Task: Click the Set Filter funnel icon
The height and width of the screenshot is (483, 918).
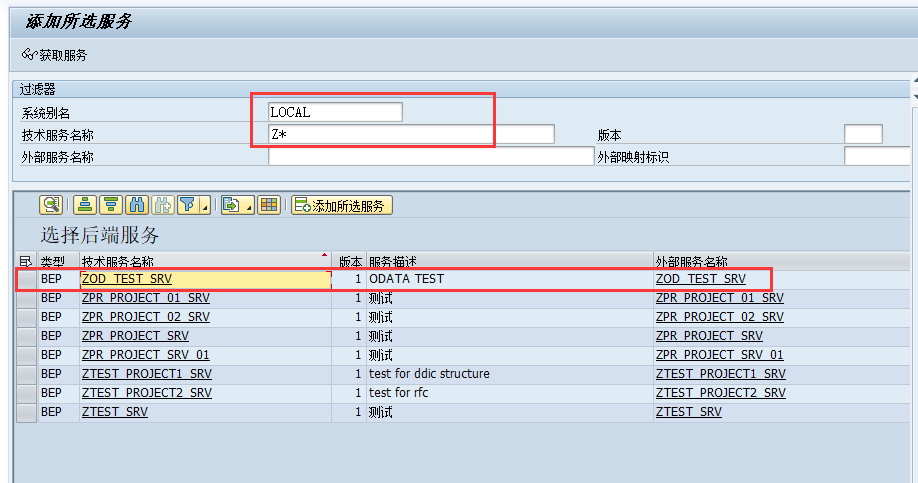Action: click(188, 205)
